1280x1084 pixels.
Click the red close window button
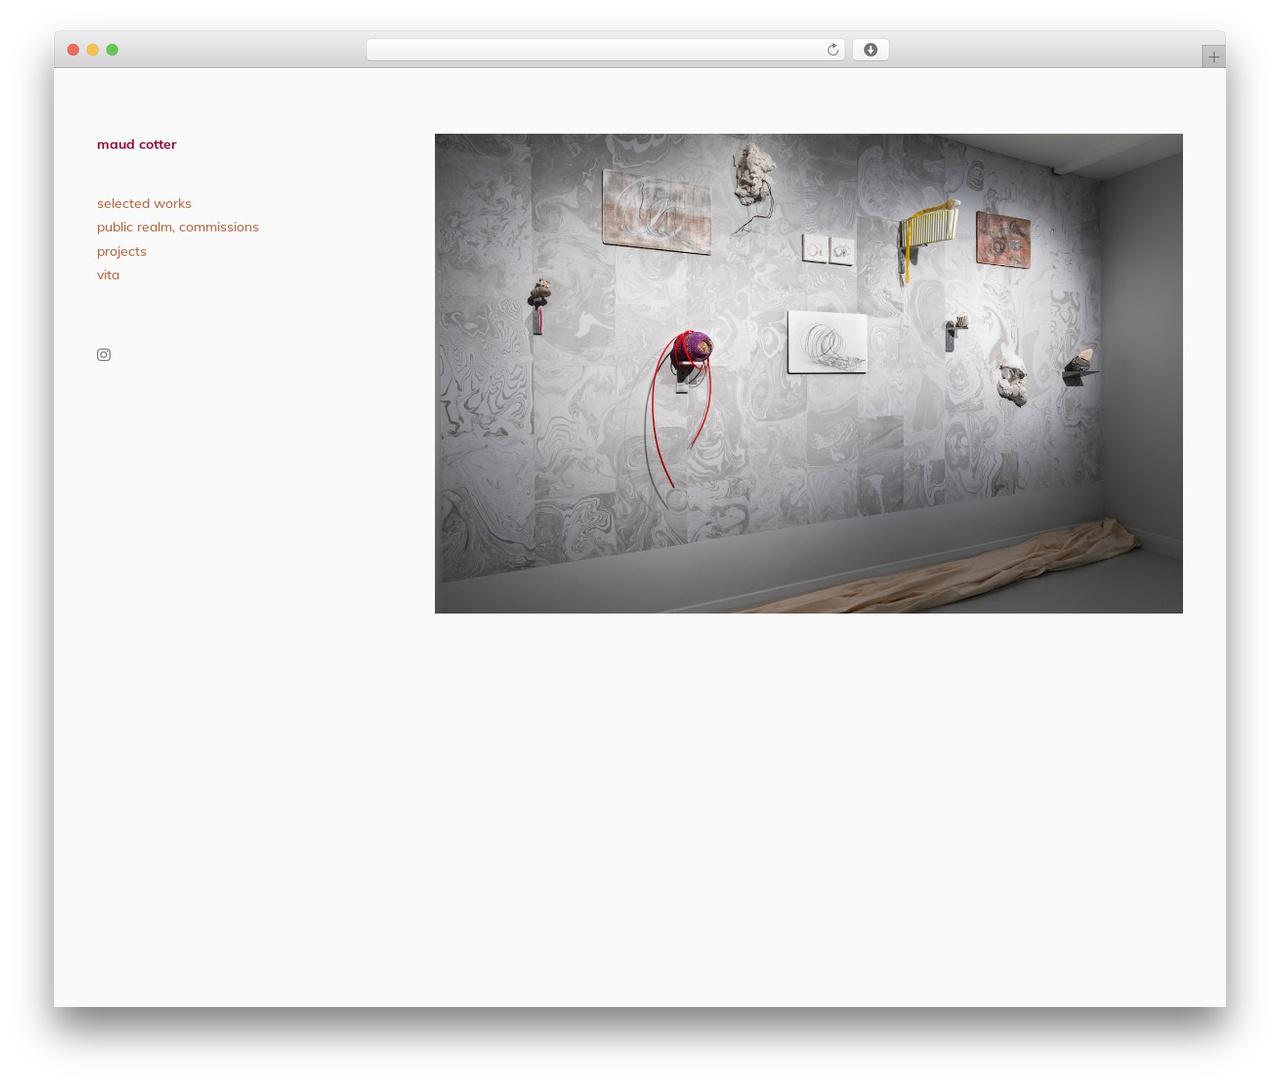tap(73, 50)
